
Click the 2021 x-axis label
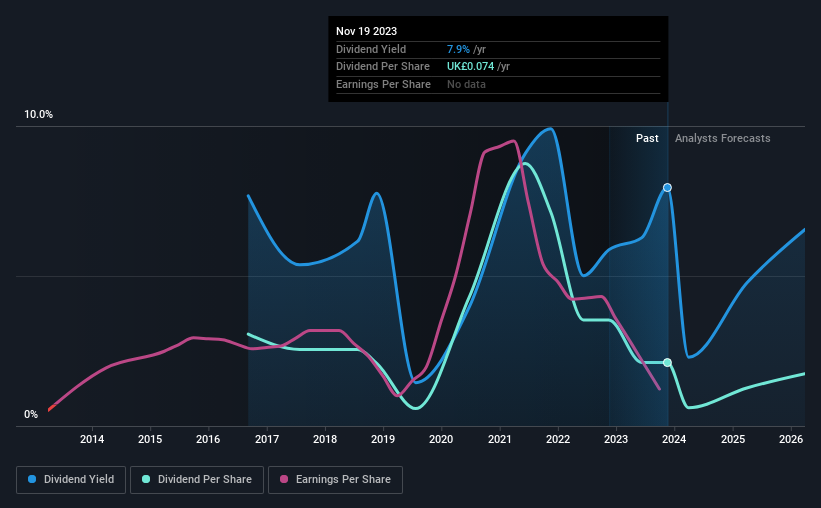500,439
